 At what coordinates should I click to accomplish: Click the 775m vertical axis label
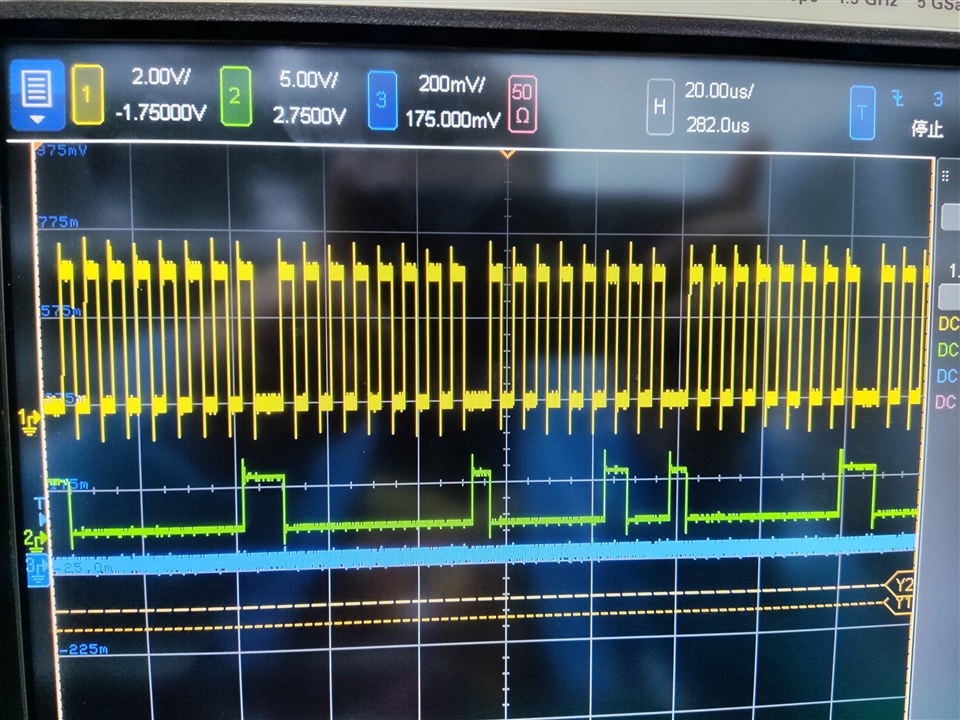59,222
